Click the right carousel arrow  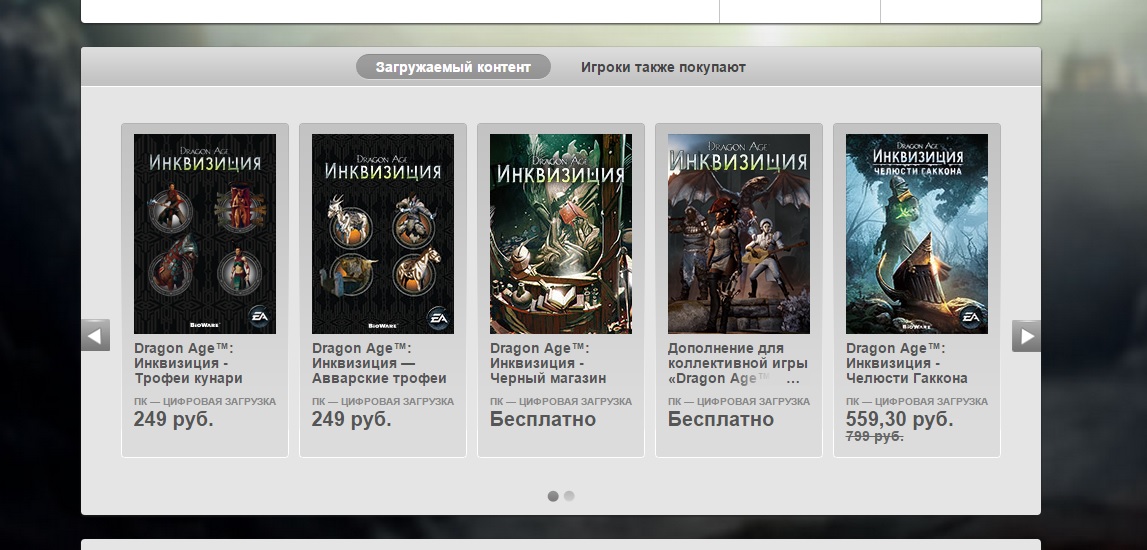(x=1026, y=336)
